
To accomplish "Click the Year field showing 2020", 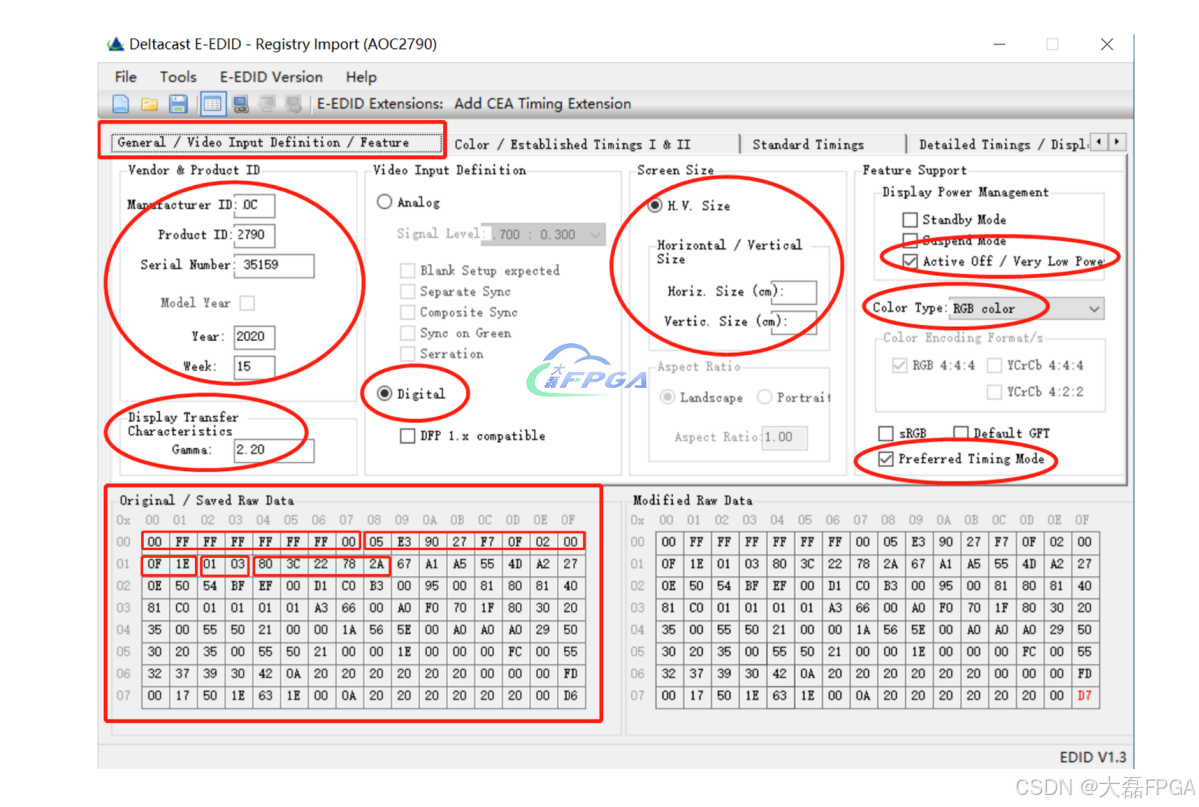I will point(255,337).
